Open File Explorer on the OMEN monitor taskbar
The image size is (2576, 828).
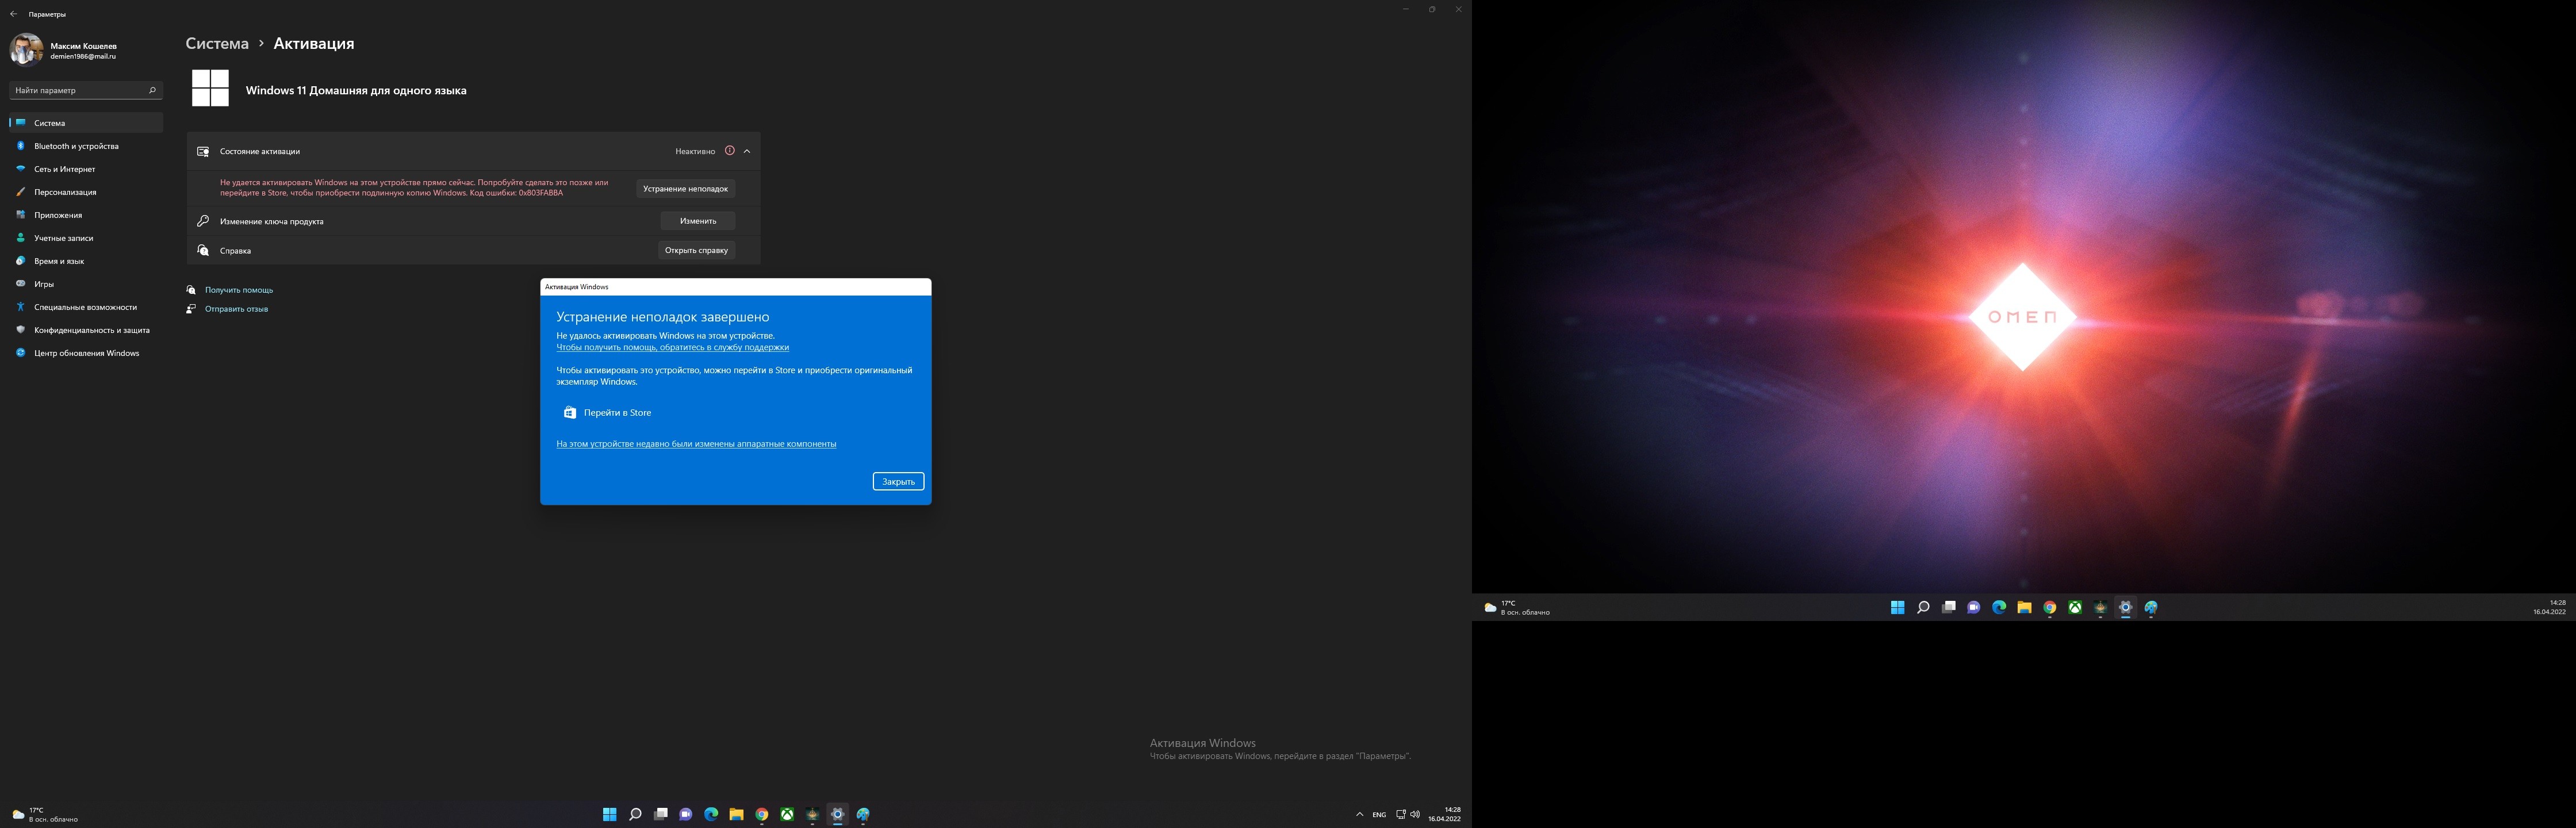[x=2024, y=607]
